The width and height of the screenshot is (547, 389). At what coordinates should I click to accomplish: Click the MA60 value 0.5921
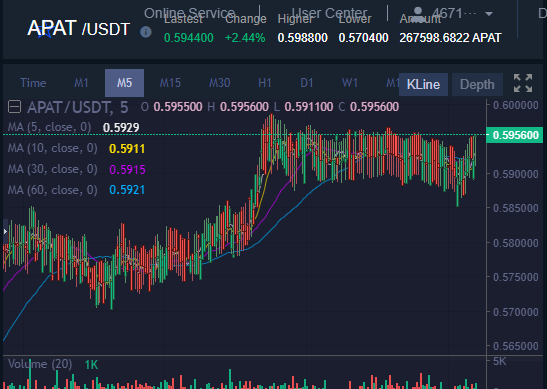[127, 190]
